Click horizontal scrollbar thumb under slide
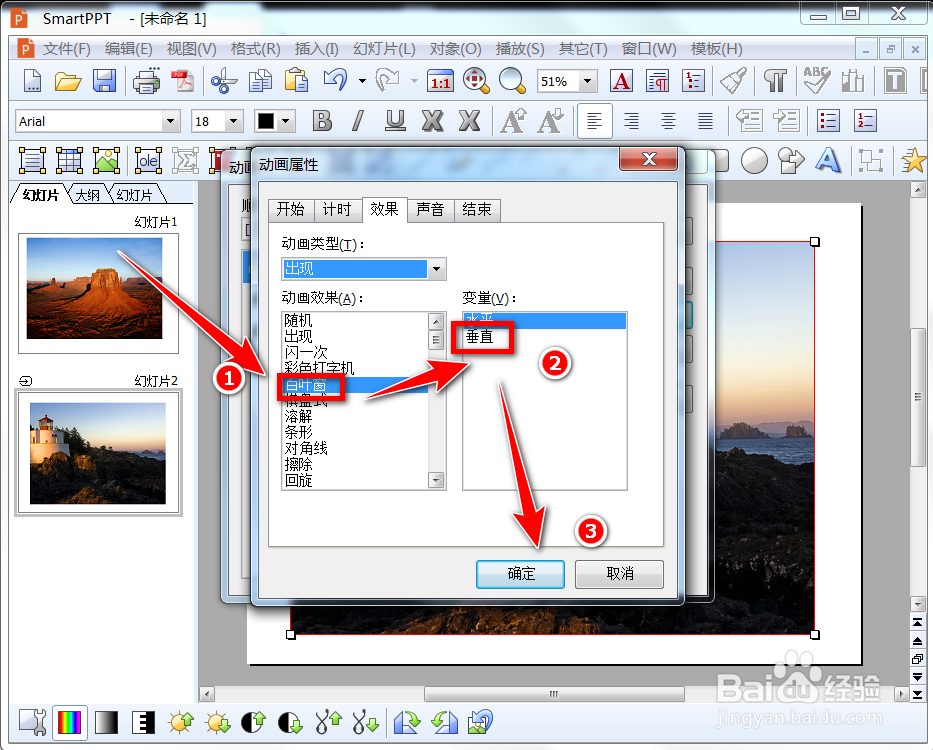Viewport: 933px width, 750px height. 554,694
